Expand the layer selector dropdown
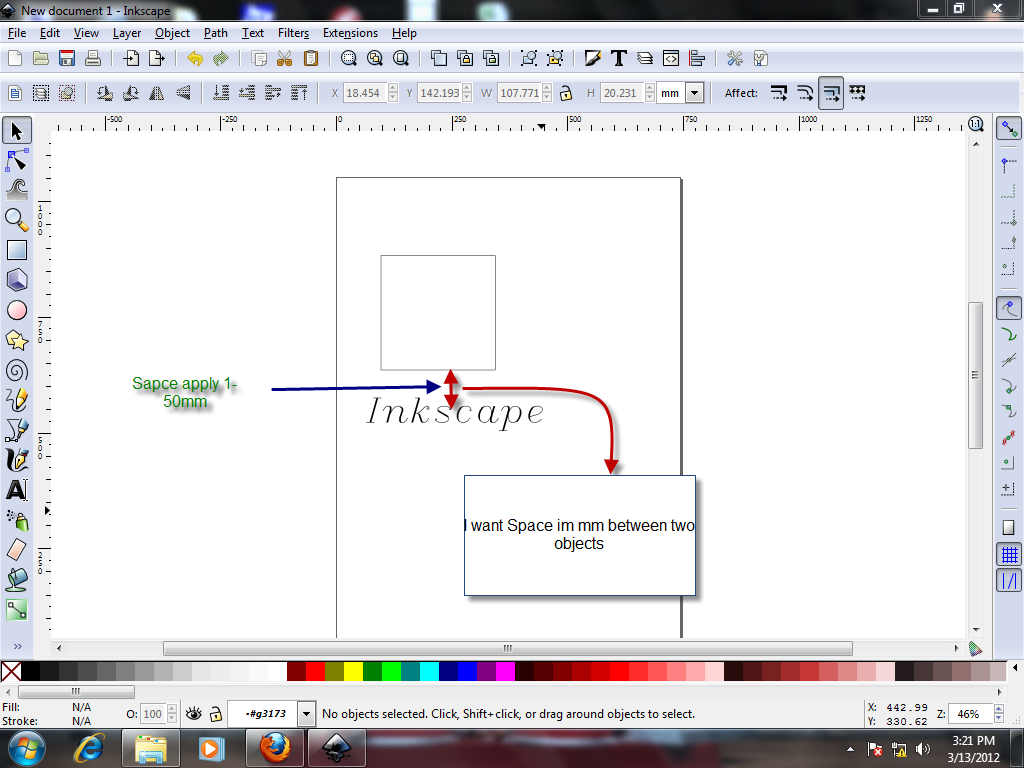The width and height of the screenshot is (1024, 768). tap(307, 714)
